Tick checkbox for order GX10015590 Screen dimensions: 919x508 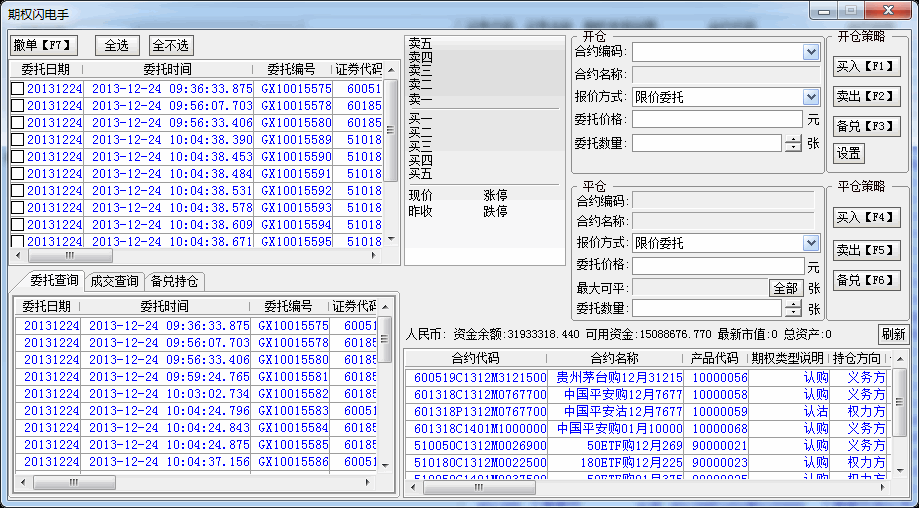coord(18,157)
